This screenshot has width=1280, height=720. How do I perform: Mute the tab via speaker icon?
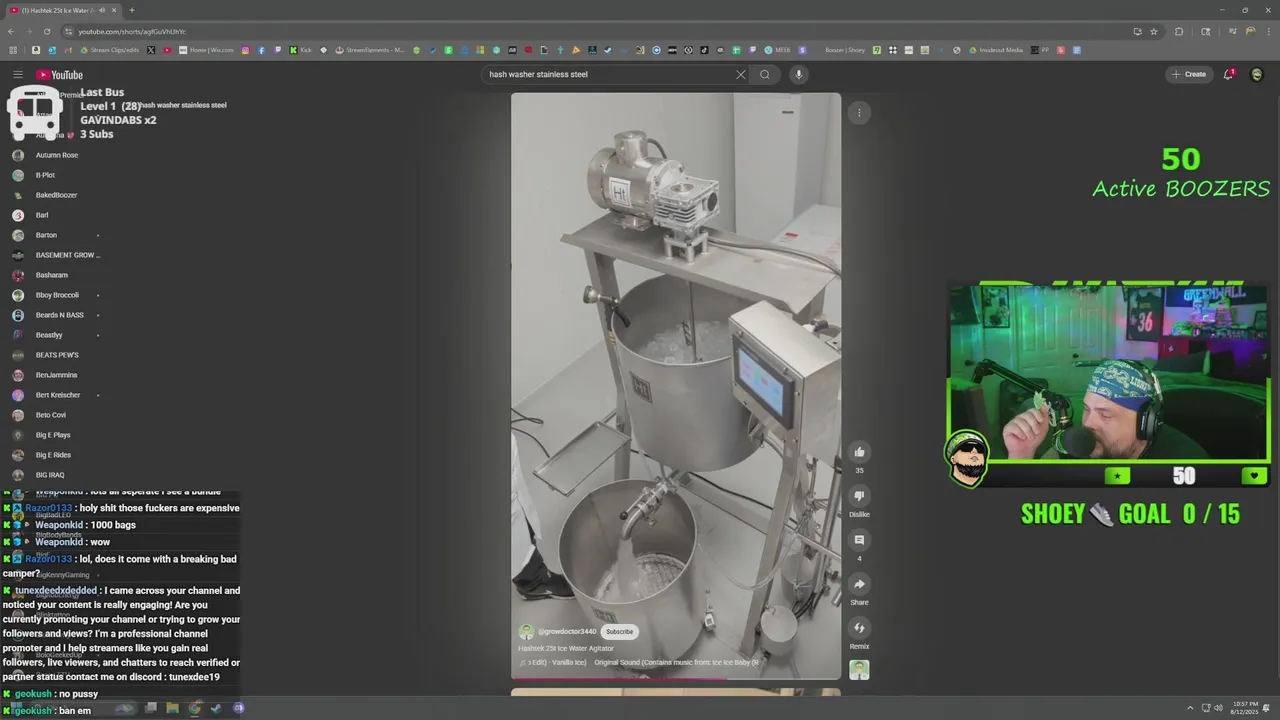pos(102,10)
